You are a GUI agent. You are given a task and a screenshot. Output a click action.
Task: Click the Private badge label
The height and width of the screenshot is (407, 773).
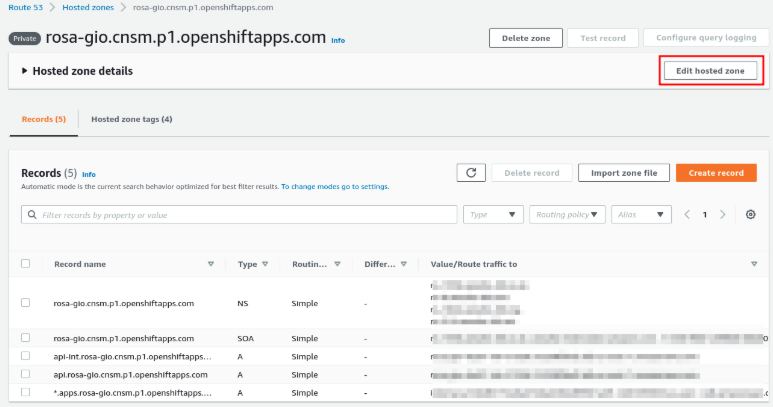25,38
